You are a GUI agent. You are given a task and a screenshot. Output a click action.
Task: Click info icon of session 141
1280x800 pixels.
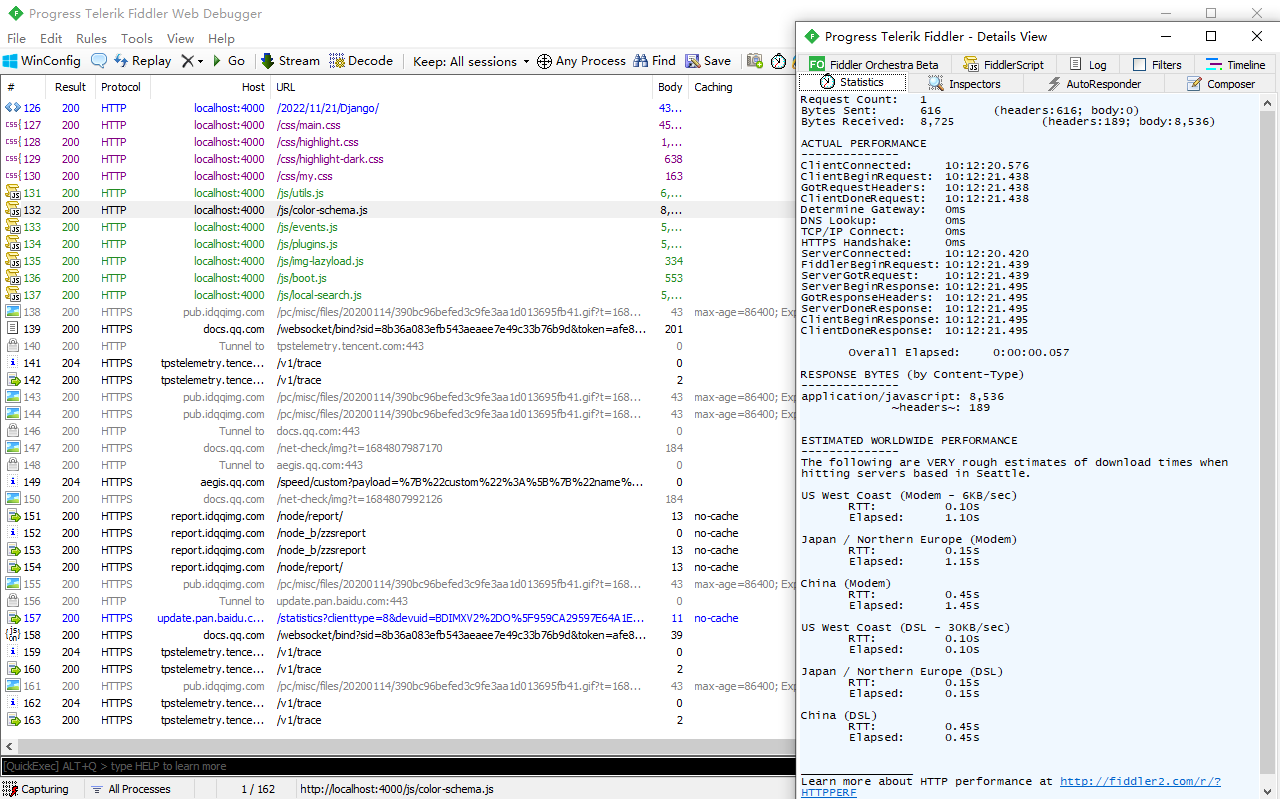coord(12,363)
